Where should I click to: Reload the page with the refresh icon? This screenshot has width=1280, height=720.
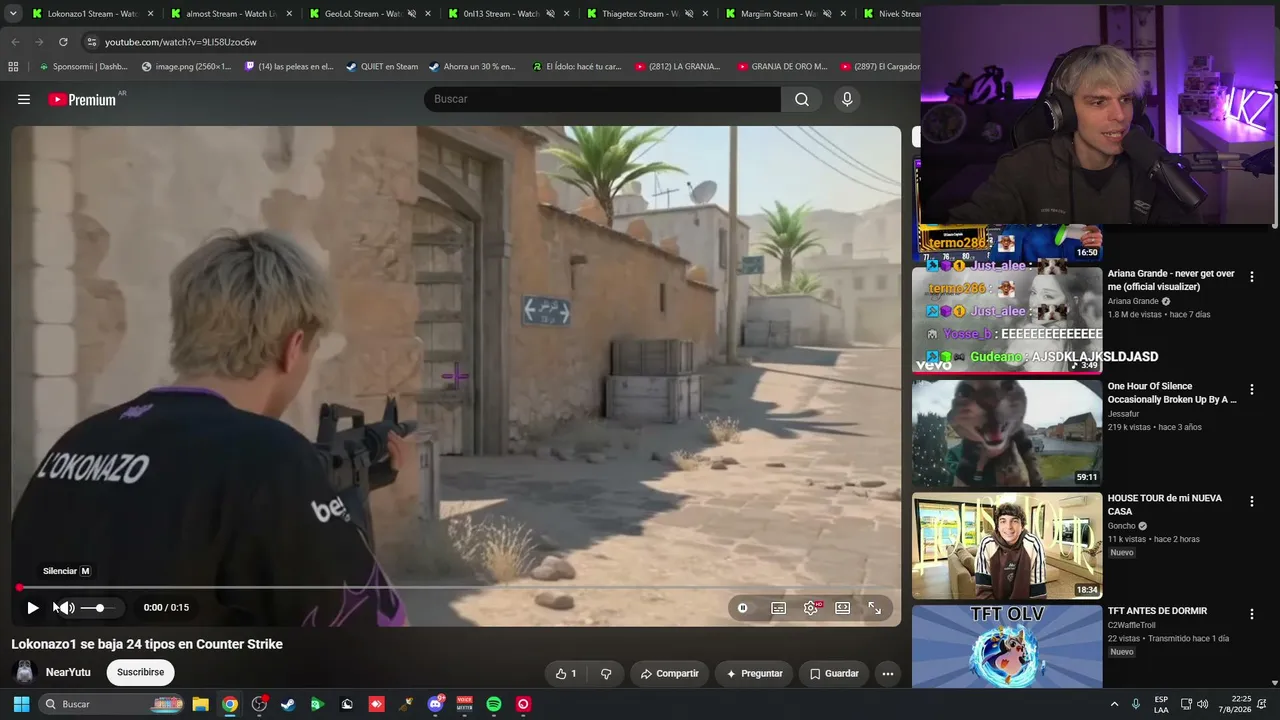pos(63,42)
